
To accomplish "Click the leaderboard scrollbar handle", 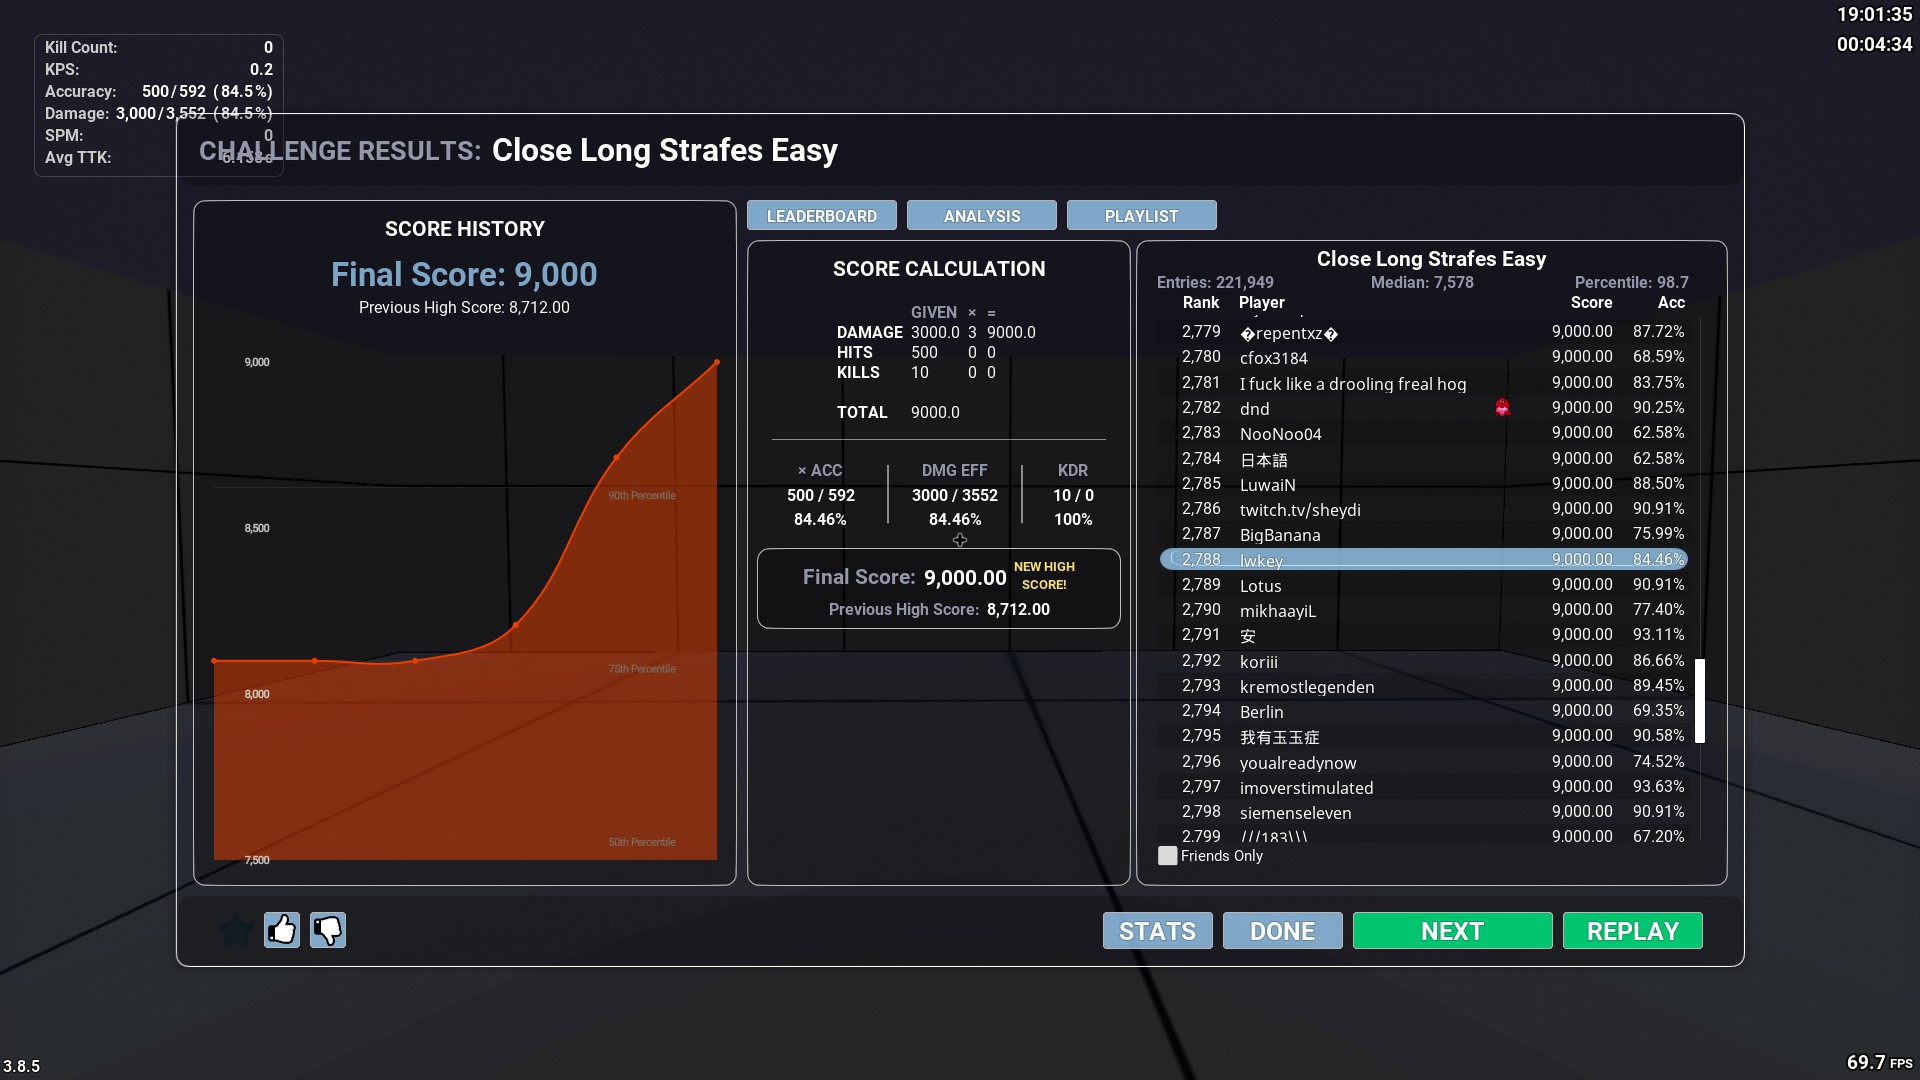I will click(1700, 701).
